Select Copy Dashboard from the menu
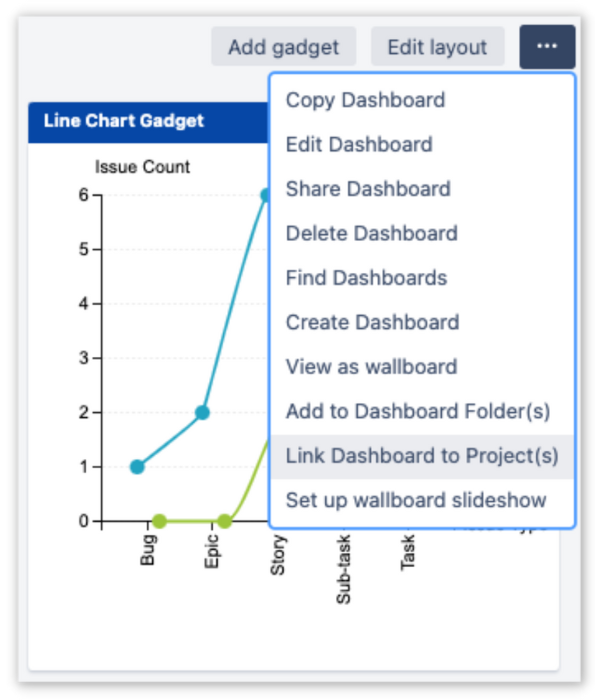This screenshot has width=600, height=700. point(365,100)
